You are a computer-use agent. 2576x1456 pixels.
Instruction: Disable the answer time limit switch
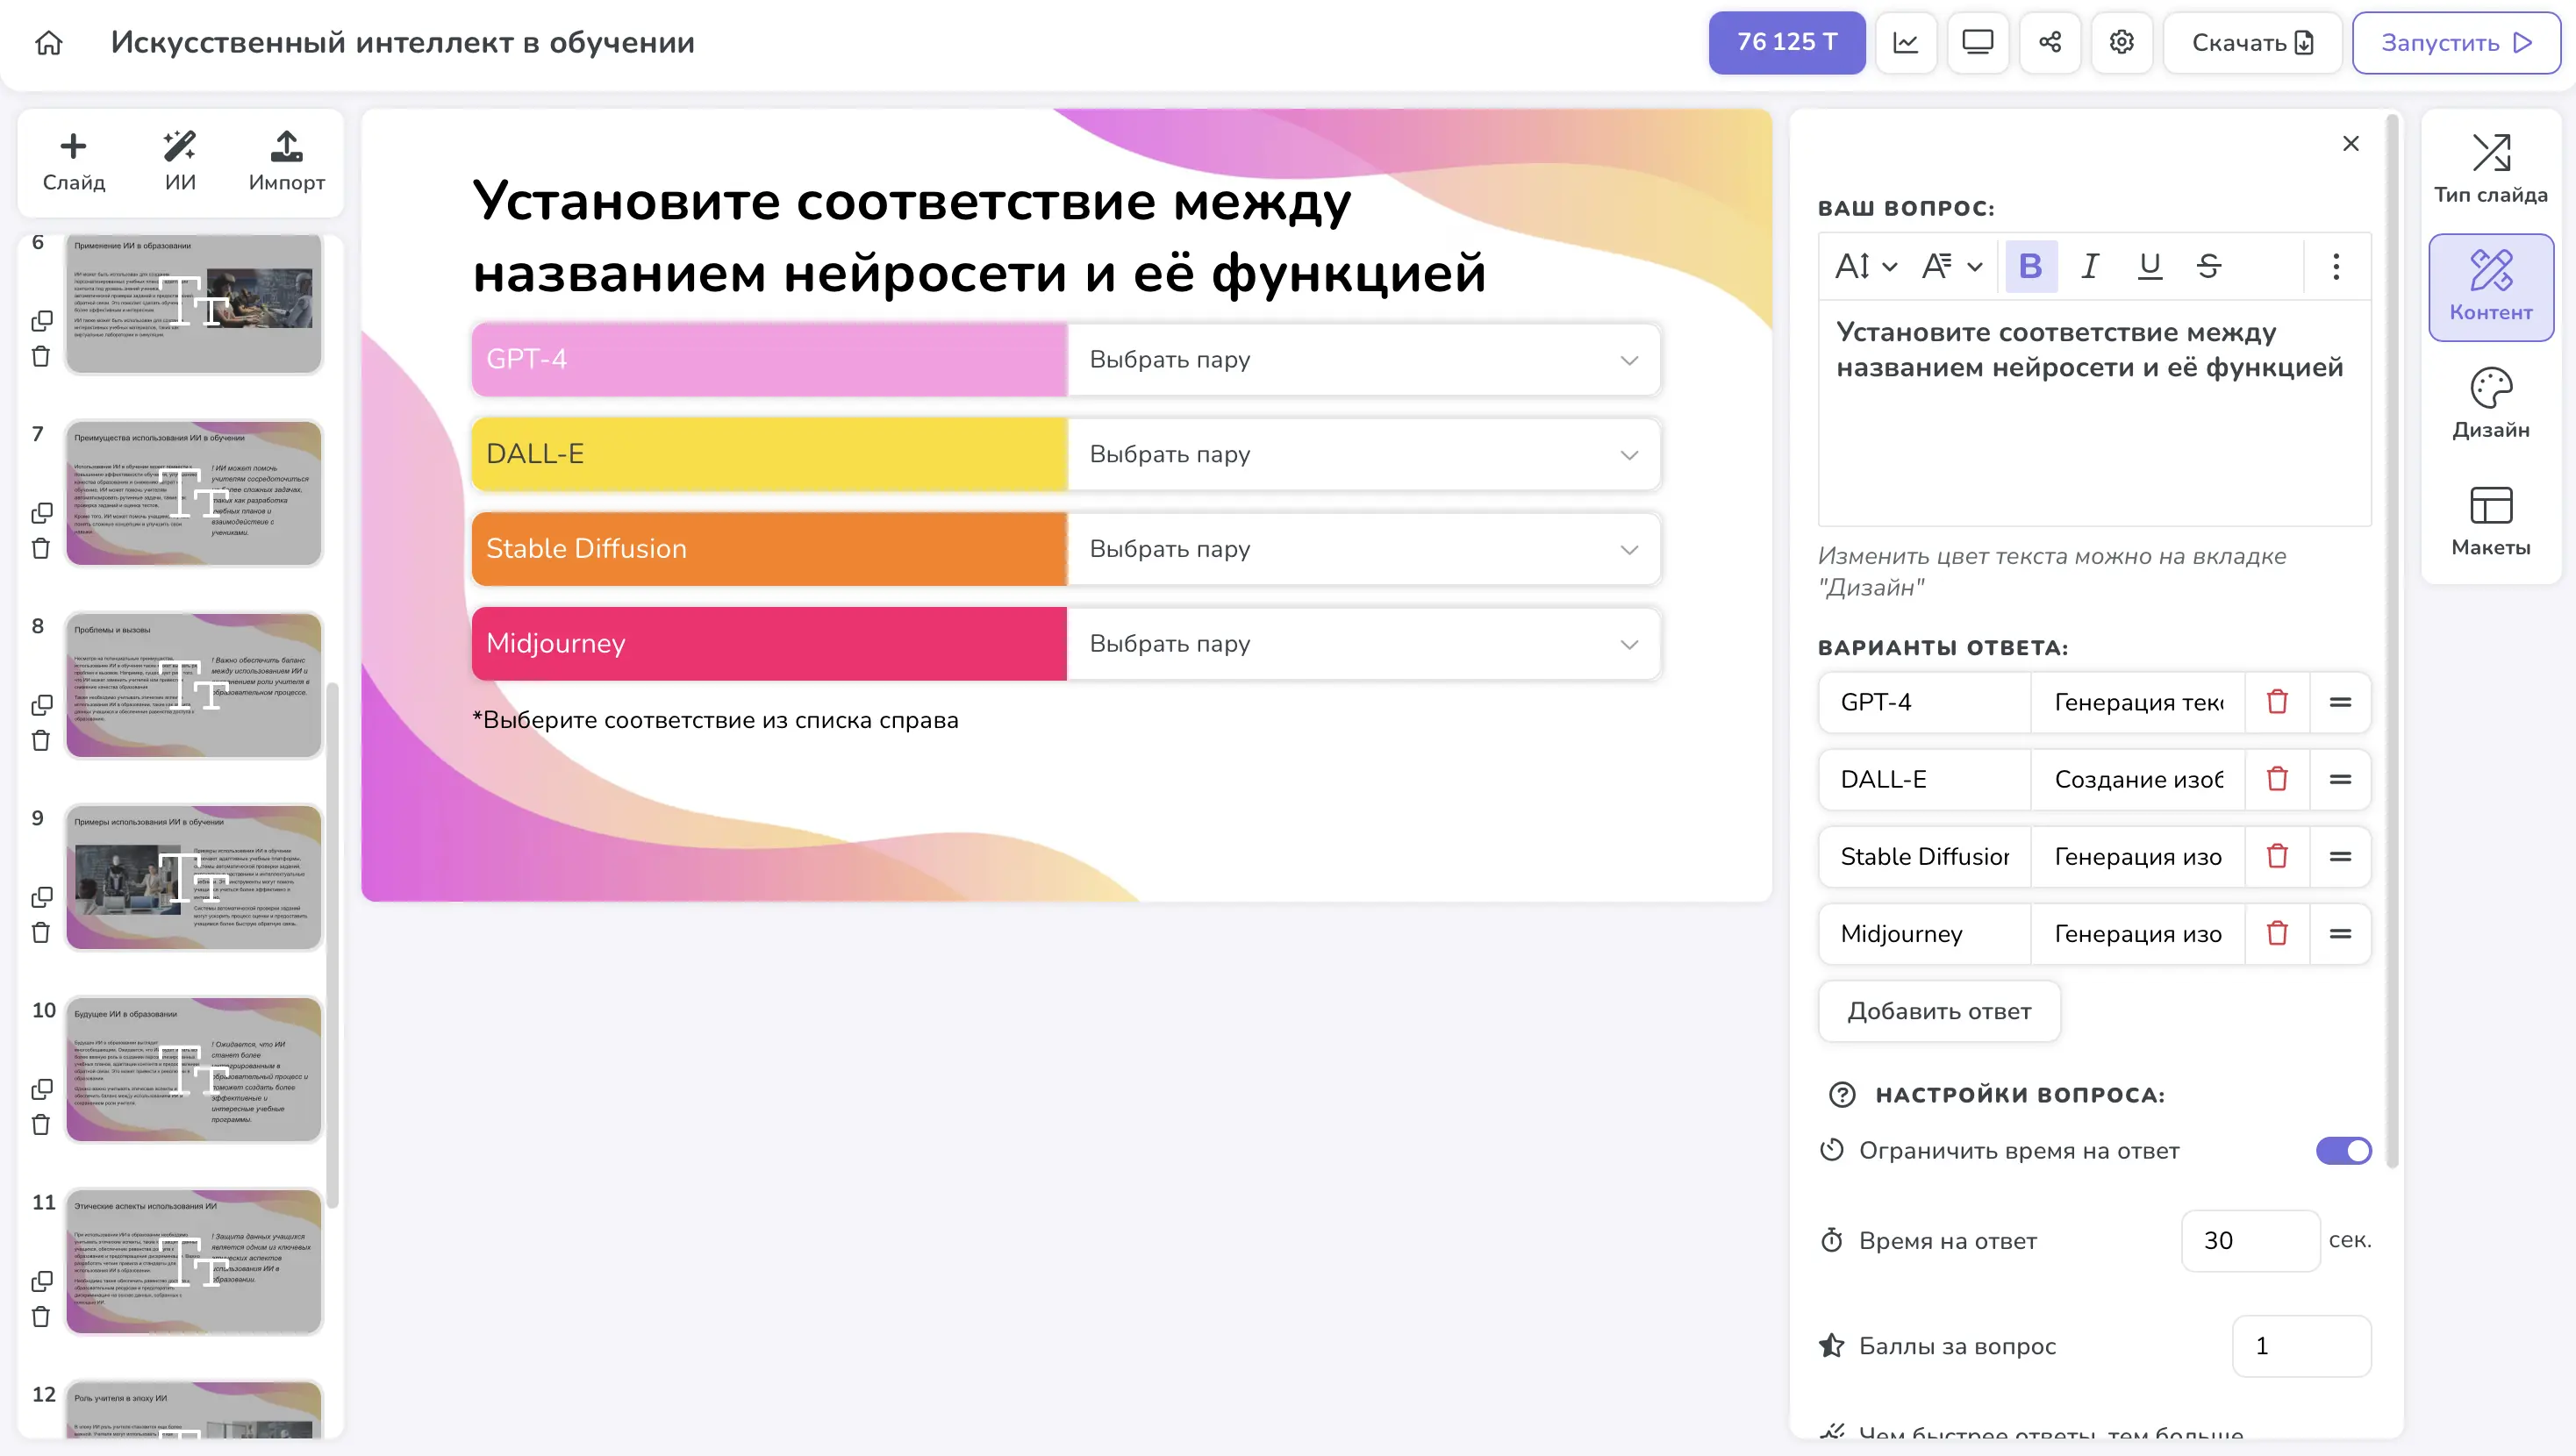point(2343,1150)
